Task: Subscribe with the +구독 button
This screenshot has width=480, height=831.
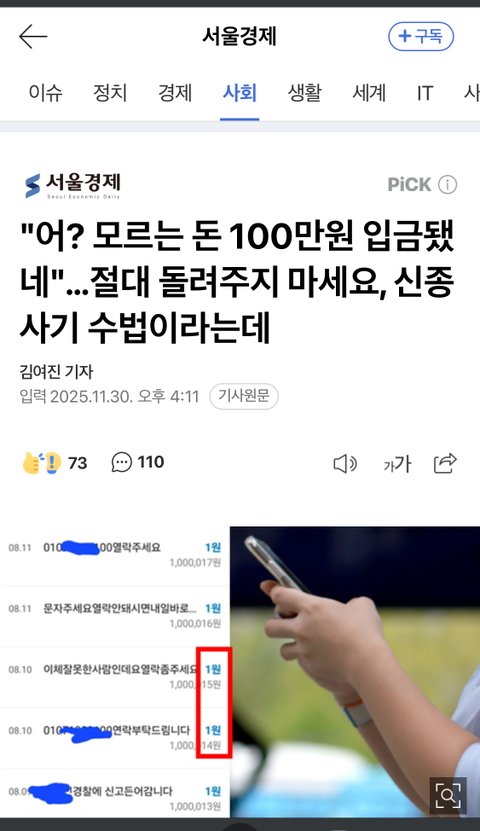Action: tap(421, 36)
